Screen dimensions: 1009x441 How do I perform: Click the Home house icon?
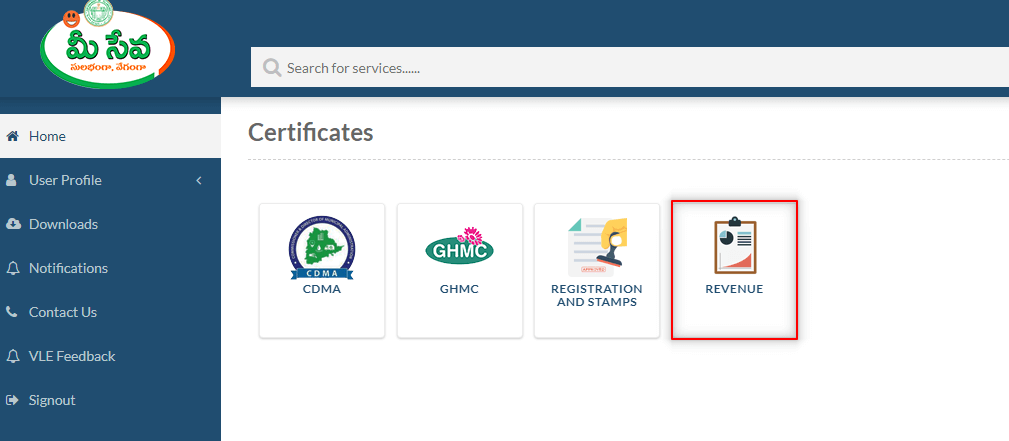[x=12, y=136]
